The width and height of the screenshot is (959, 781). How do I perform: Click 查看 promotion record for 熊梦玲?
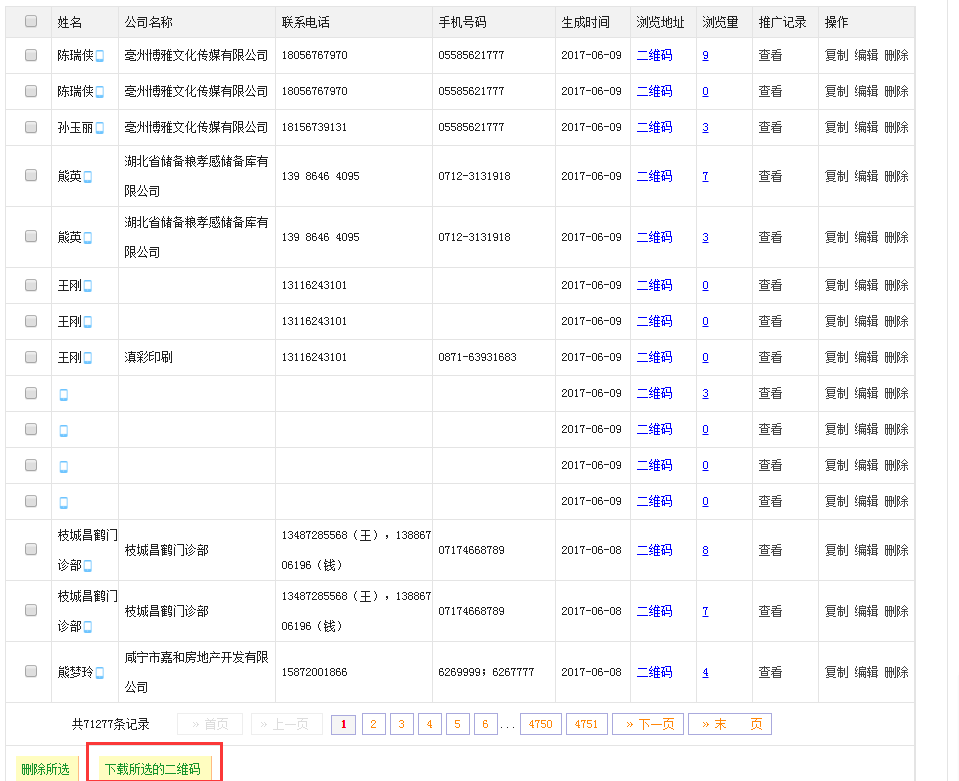click(x=770, y=672)
